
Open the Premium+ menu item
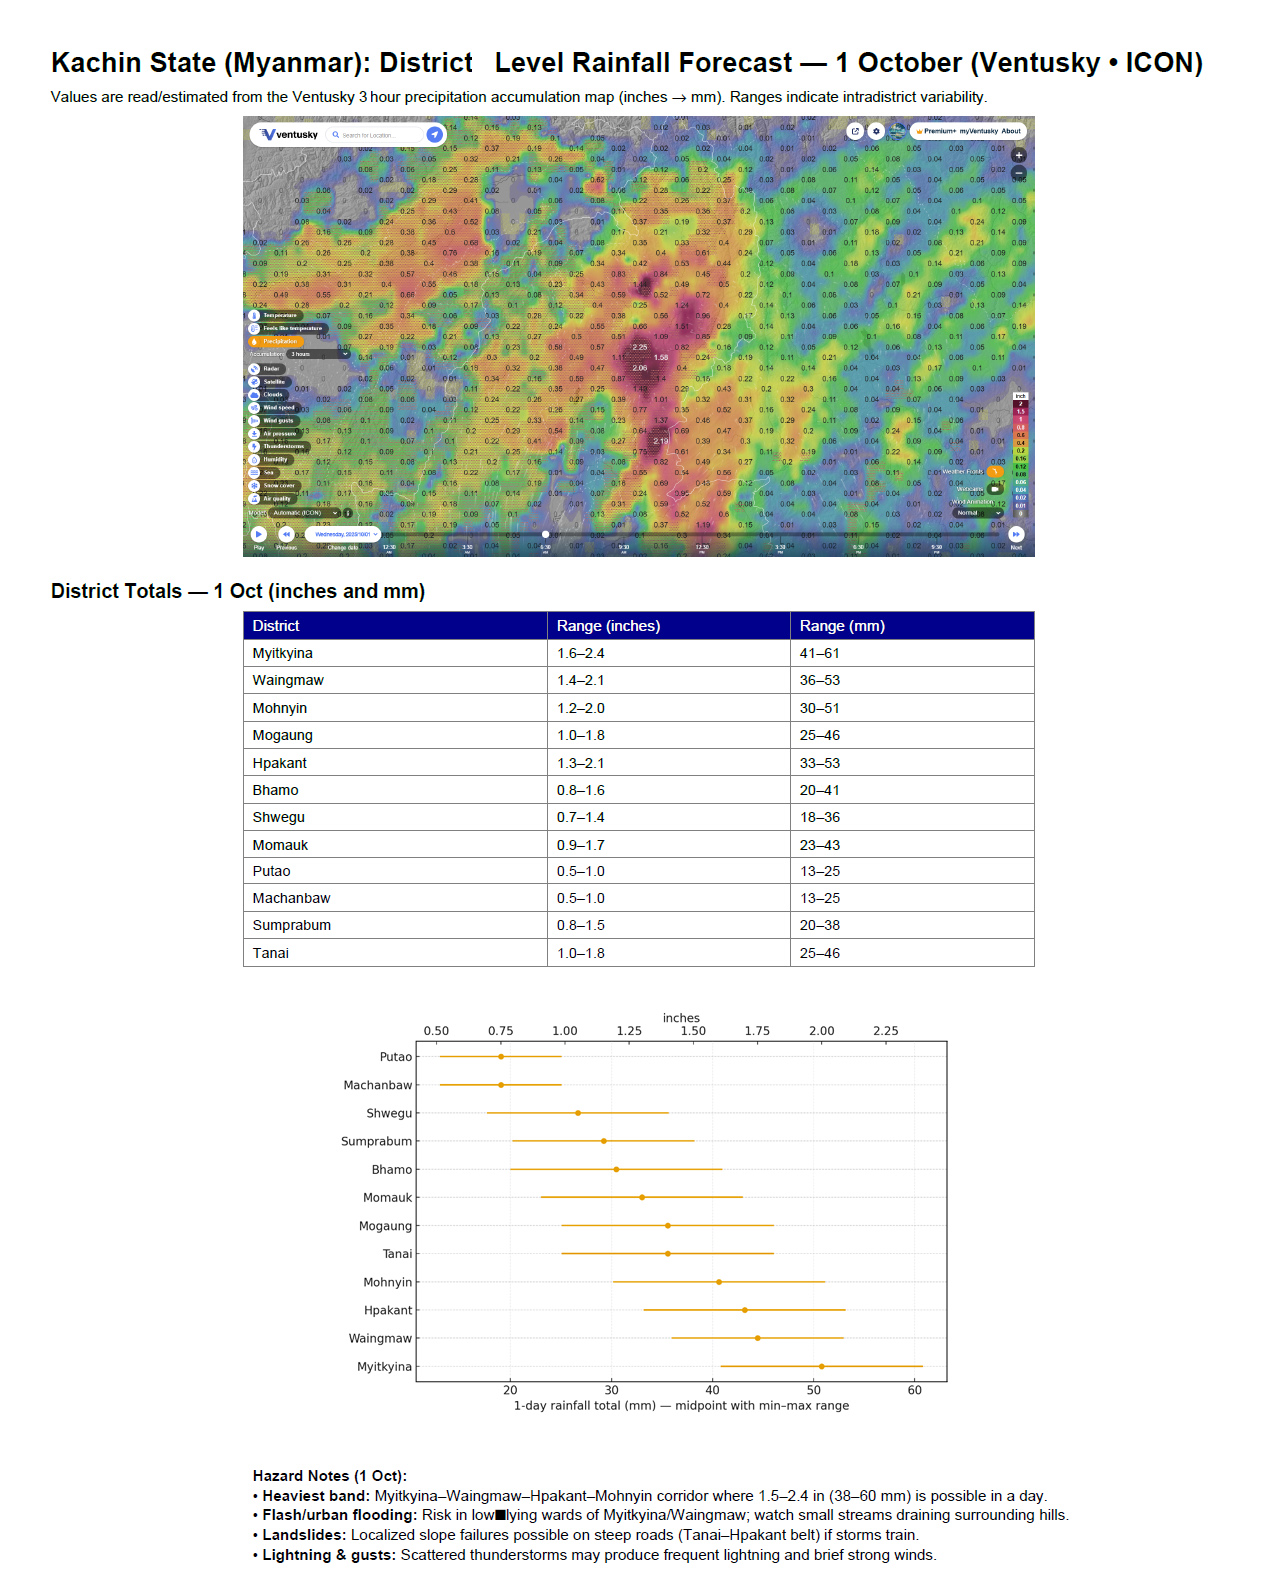(x=938, y=131)
